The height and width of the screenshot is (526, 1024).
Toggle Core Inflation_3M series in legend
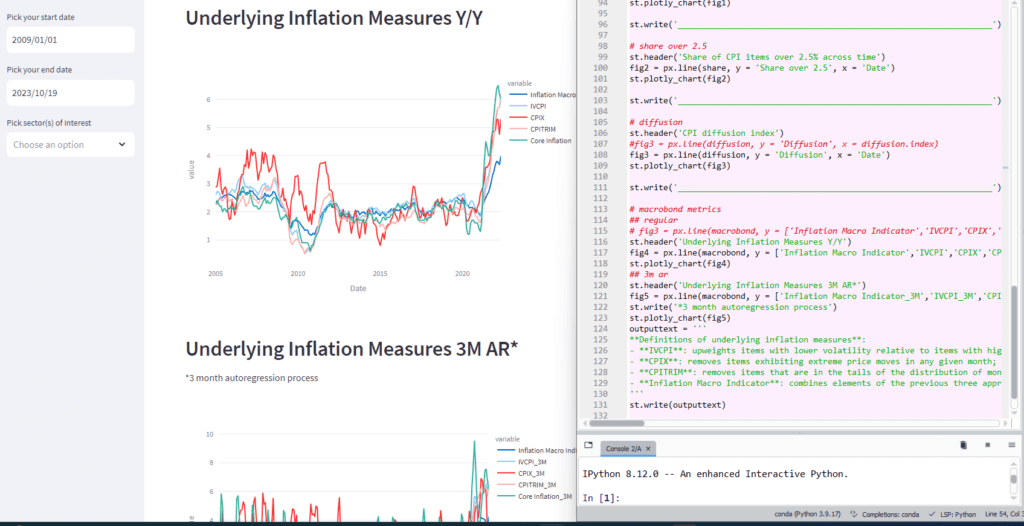pos(534,497)
